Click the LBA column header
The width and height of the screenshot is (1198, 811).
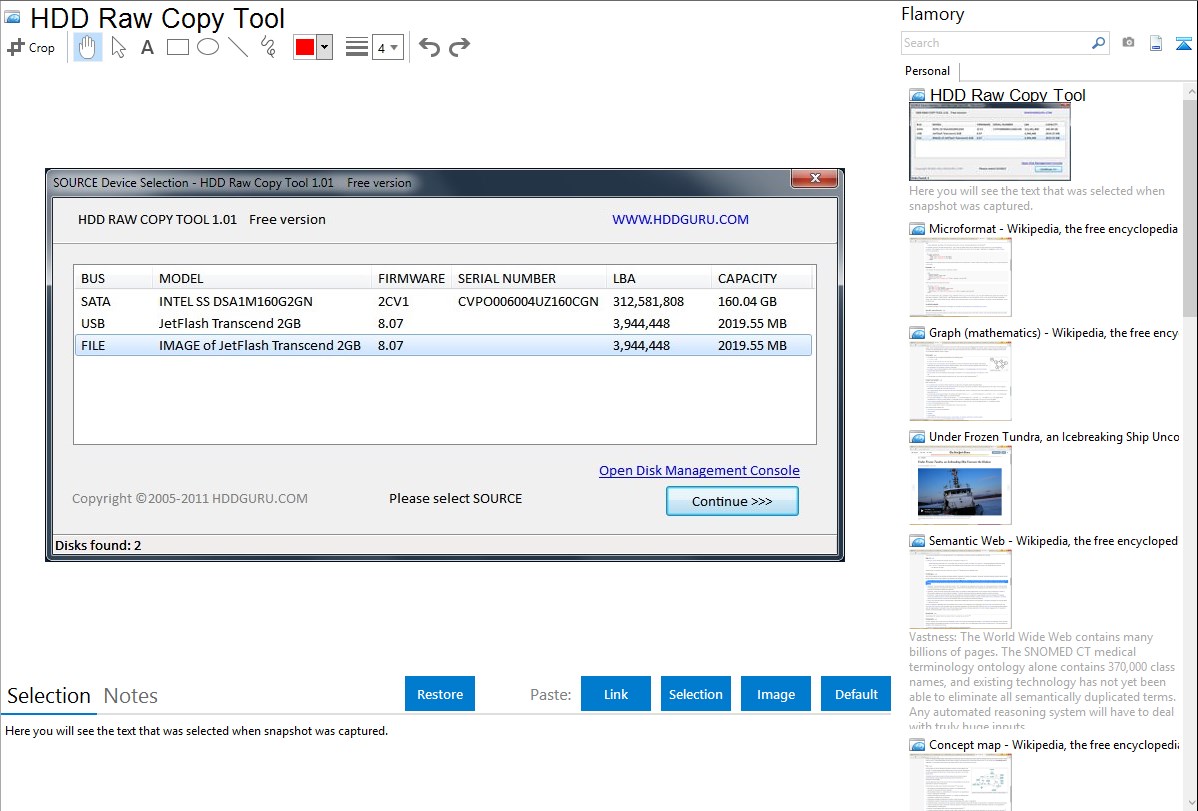[x=659, y=278]
